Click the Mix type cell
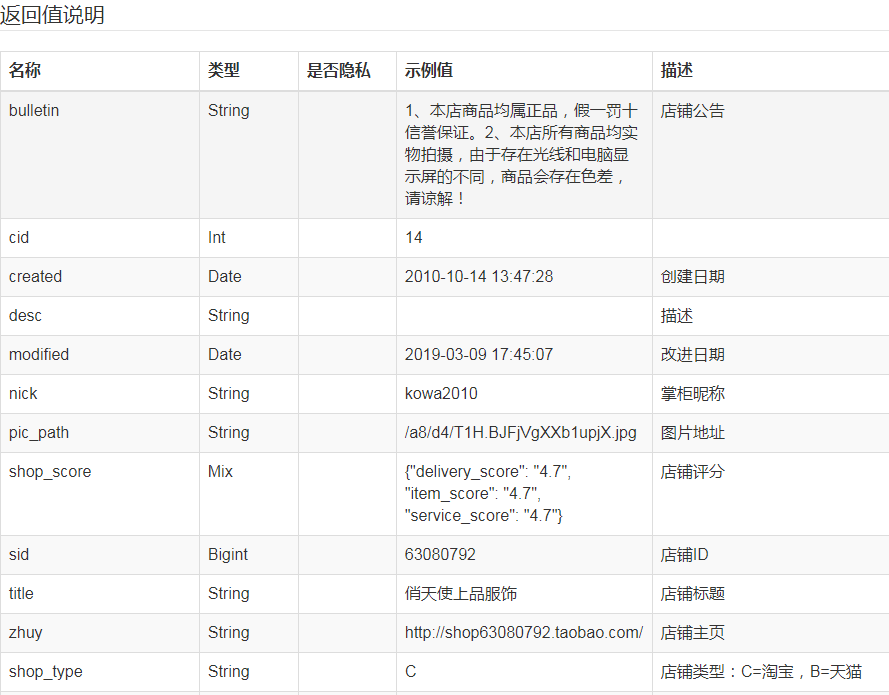The width and height of the screenshot is (889, 695). (x=221, y=472)
